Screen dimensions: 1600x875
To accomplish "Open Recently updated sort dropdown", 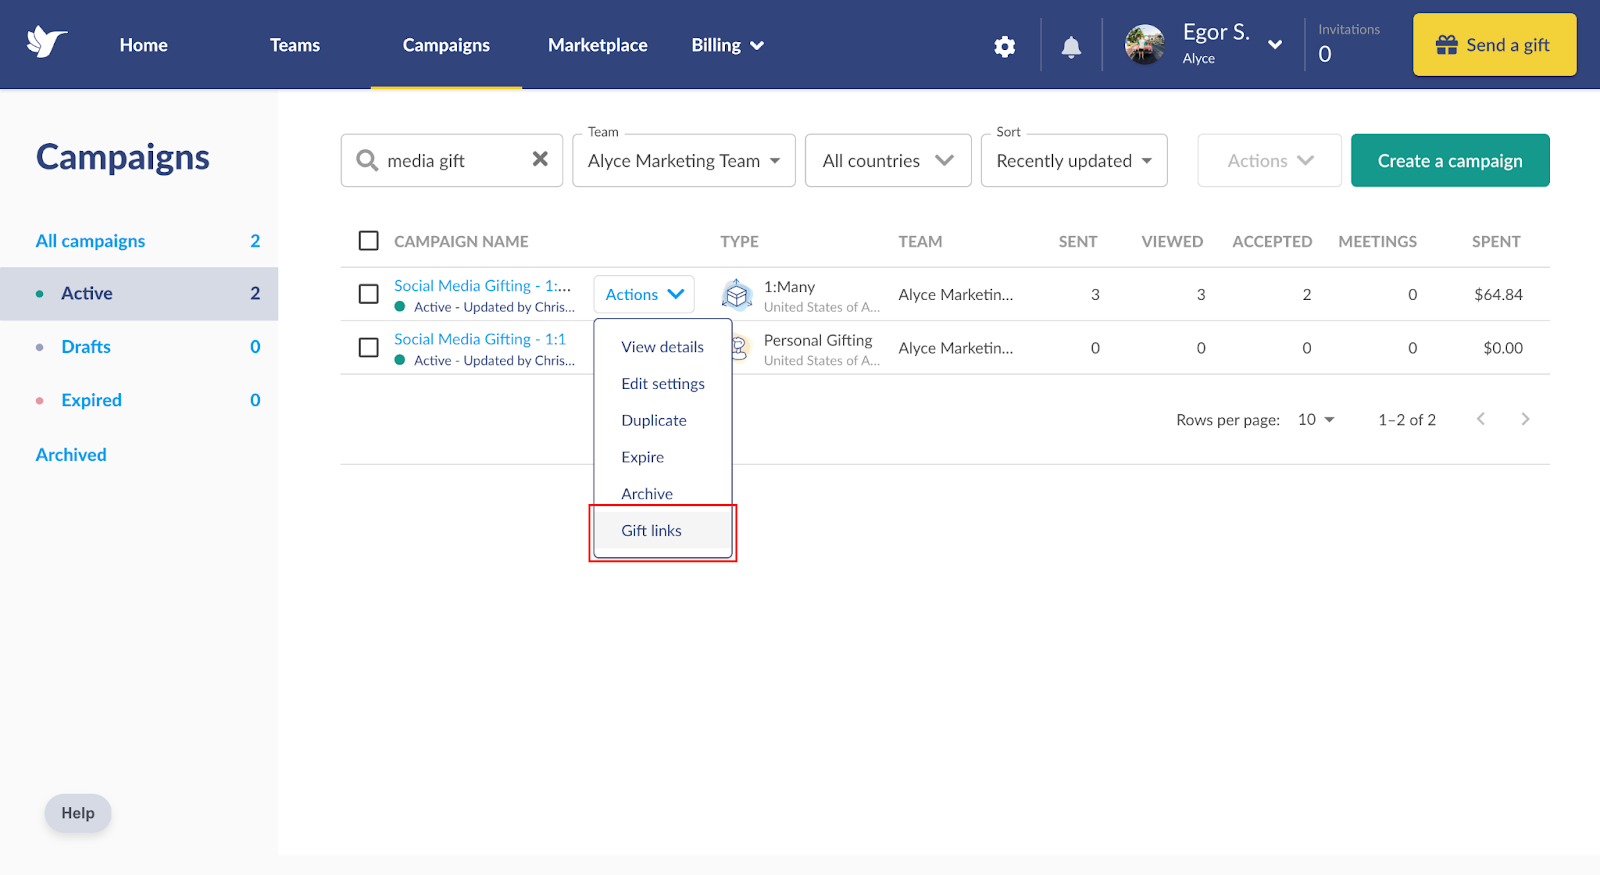I will (1074, 160).
